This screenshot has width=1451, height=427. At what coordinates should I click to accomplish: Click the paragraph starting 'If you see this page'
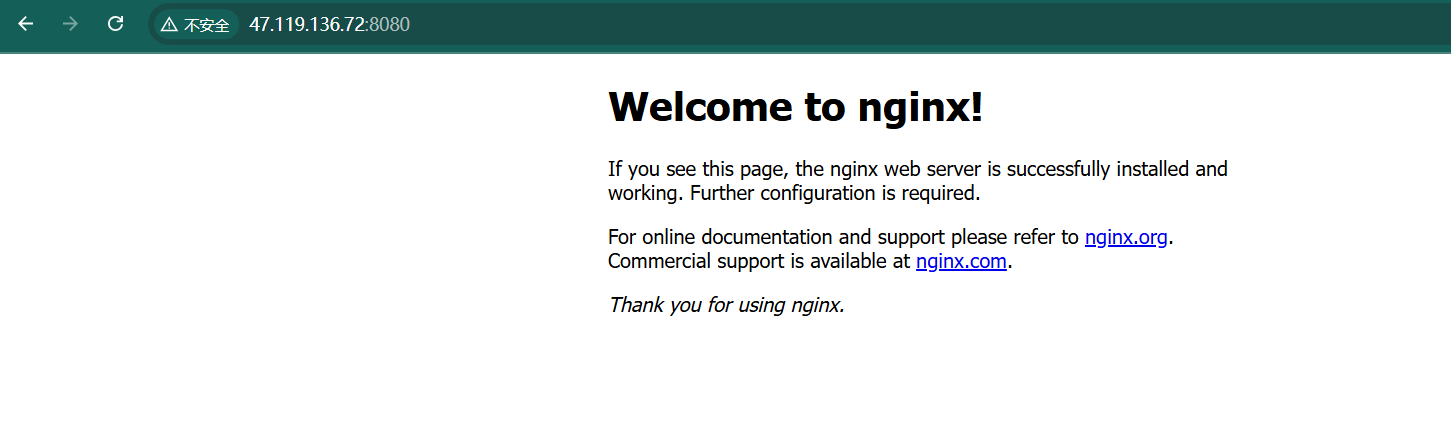click(x=918, y=181)
